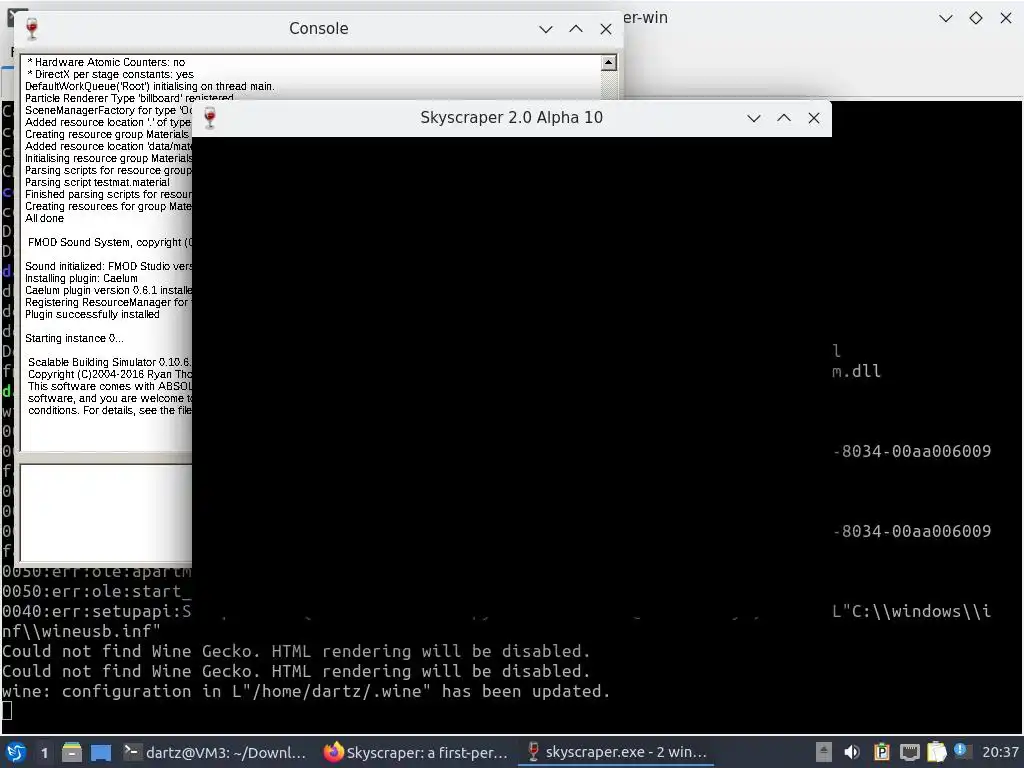Viewport: 1024px width, 768px height.
Task: Switch to Firefox Skyscraper page taskbar entry
Action: 417,752
